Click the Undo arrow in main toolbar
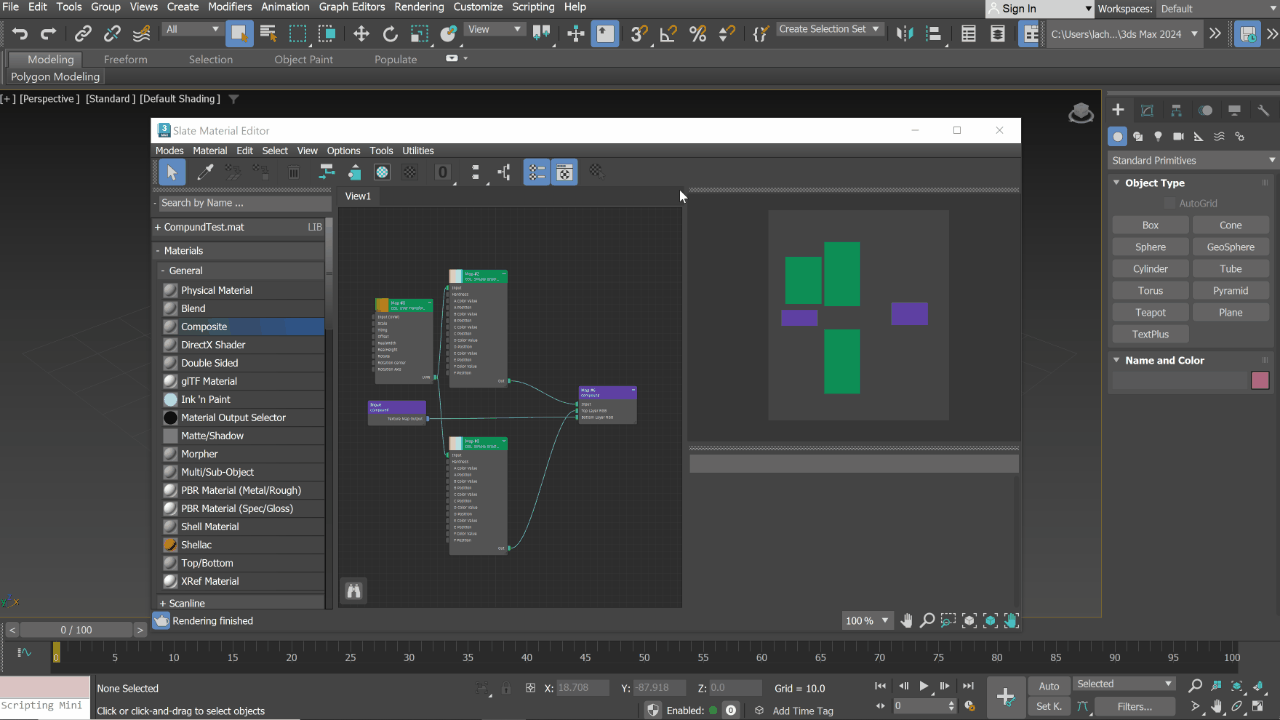This screenshot has height=720, width=1280. point(19,34)
